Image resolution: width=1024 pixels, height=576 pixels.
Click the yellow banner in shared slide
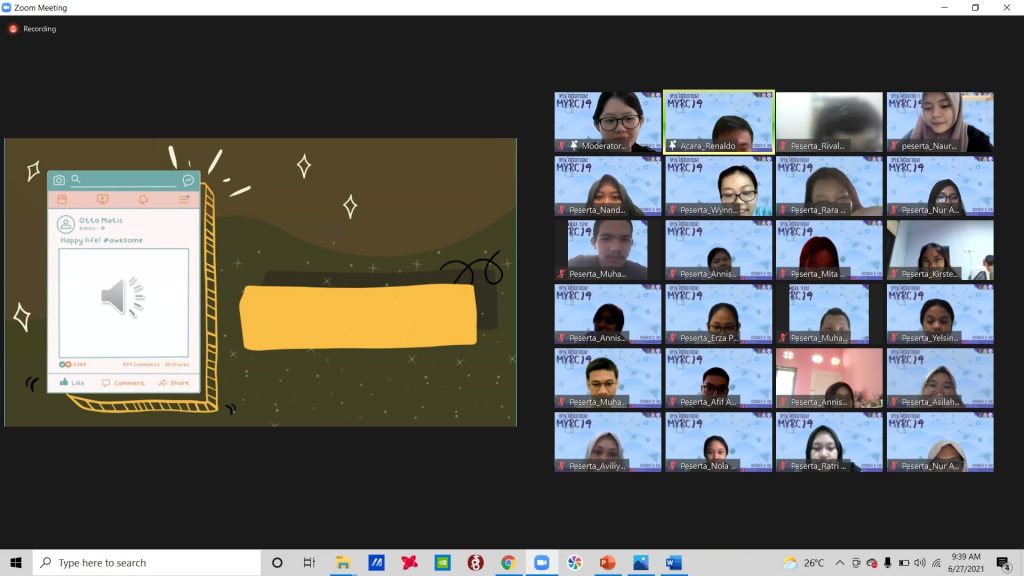pos(358,317)
